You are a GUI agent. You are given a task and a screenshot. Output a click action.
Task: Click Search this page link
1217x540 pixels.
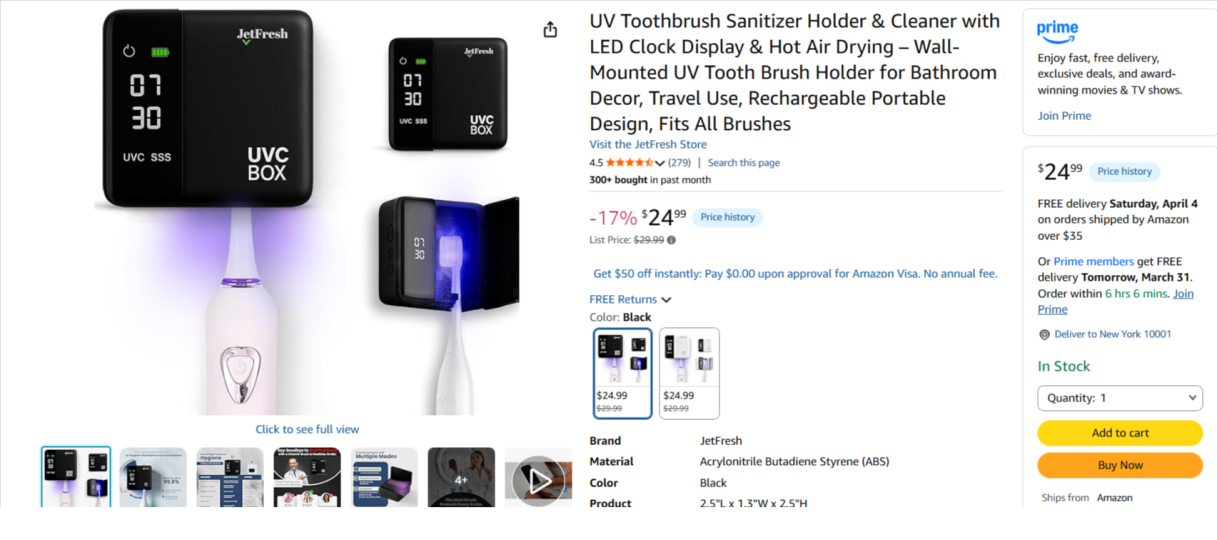tap(744, 163)
